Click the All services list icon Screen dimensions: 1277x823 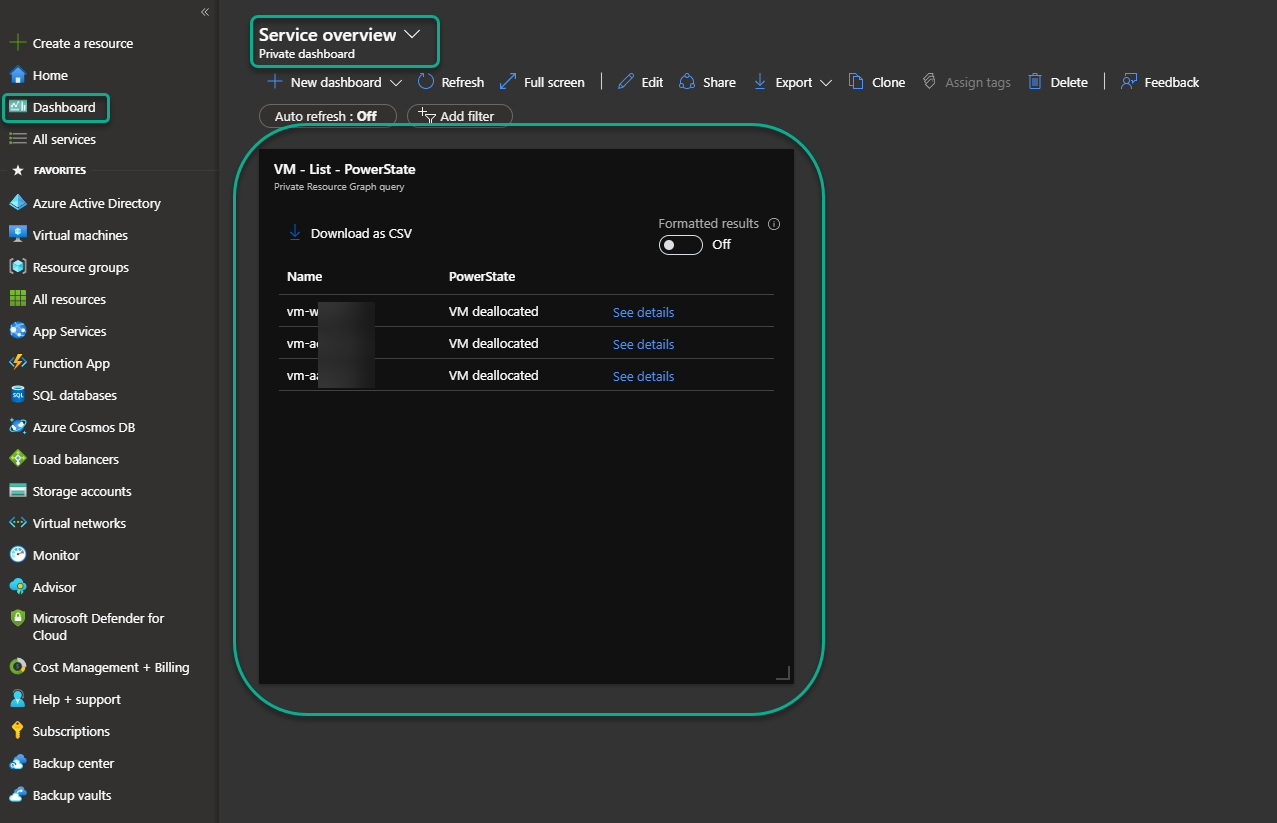point(17,139)
